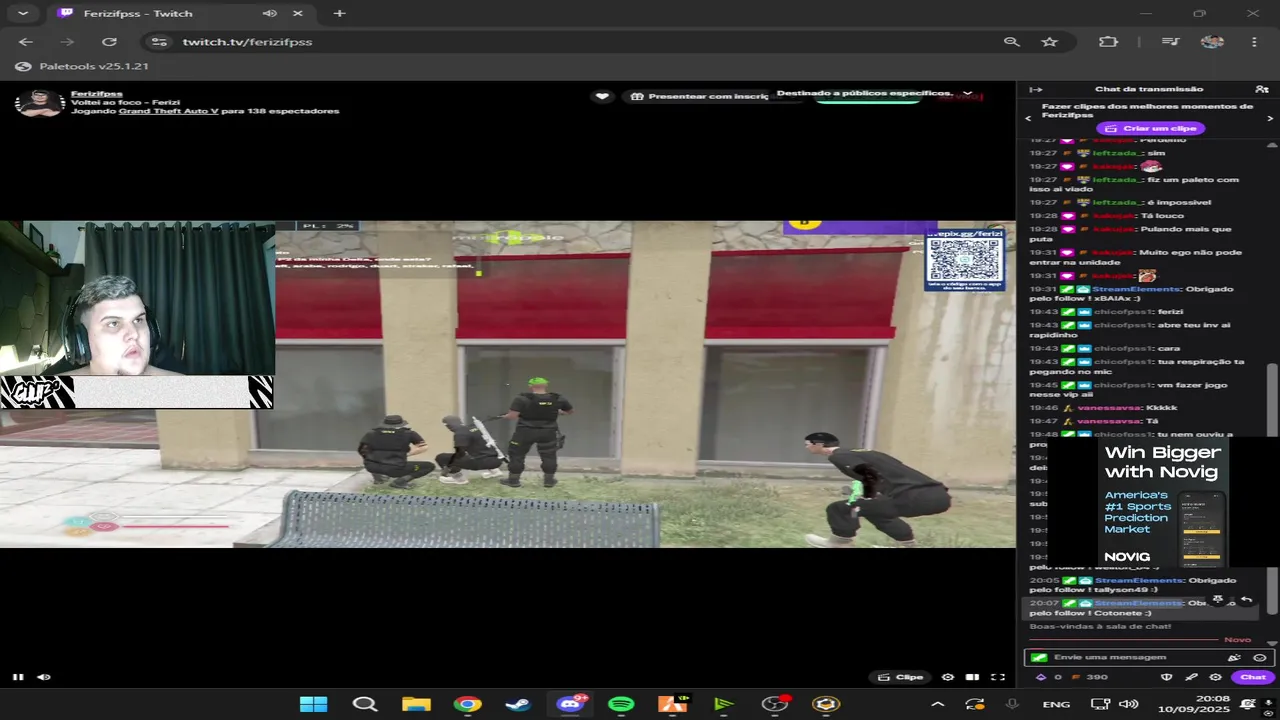The height and width of the screenshot is (720, 1280).
Task: Expand the Destinado a públicos específicos notice
Action: point(967,93)
